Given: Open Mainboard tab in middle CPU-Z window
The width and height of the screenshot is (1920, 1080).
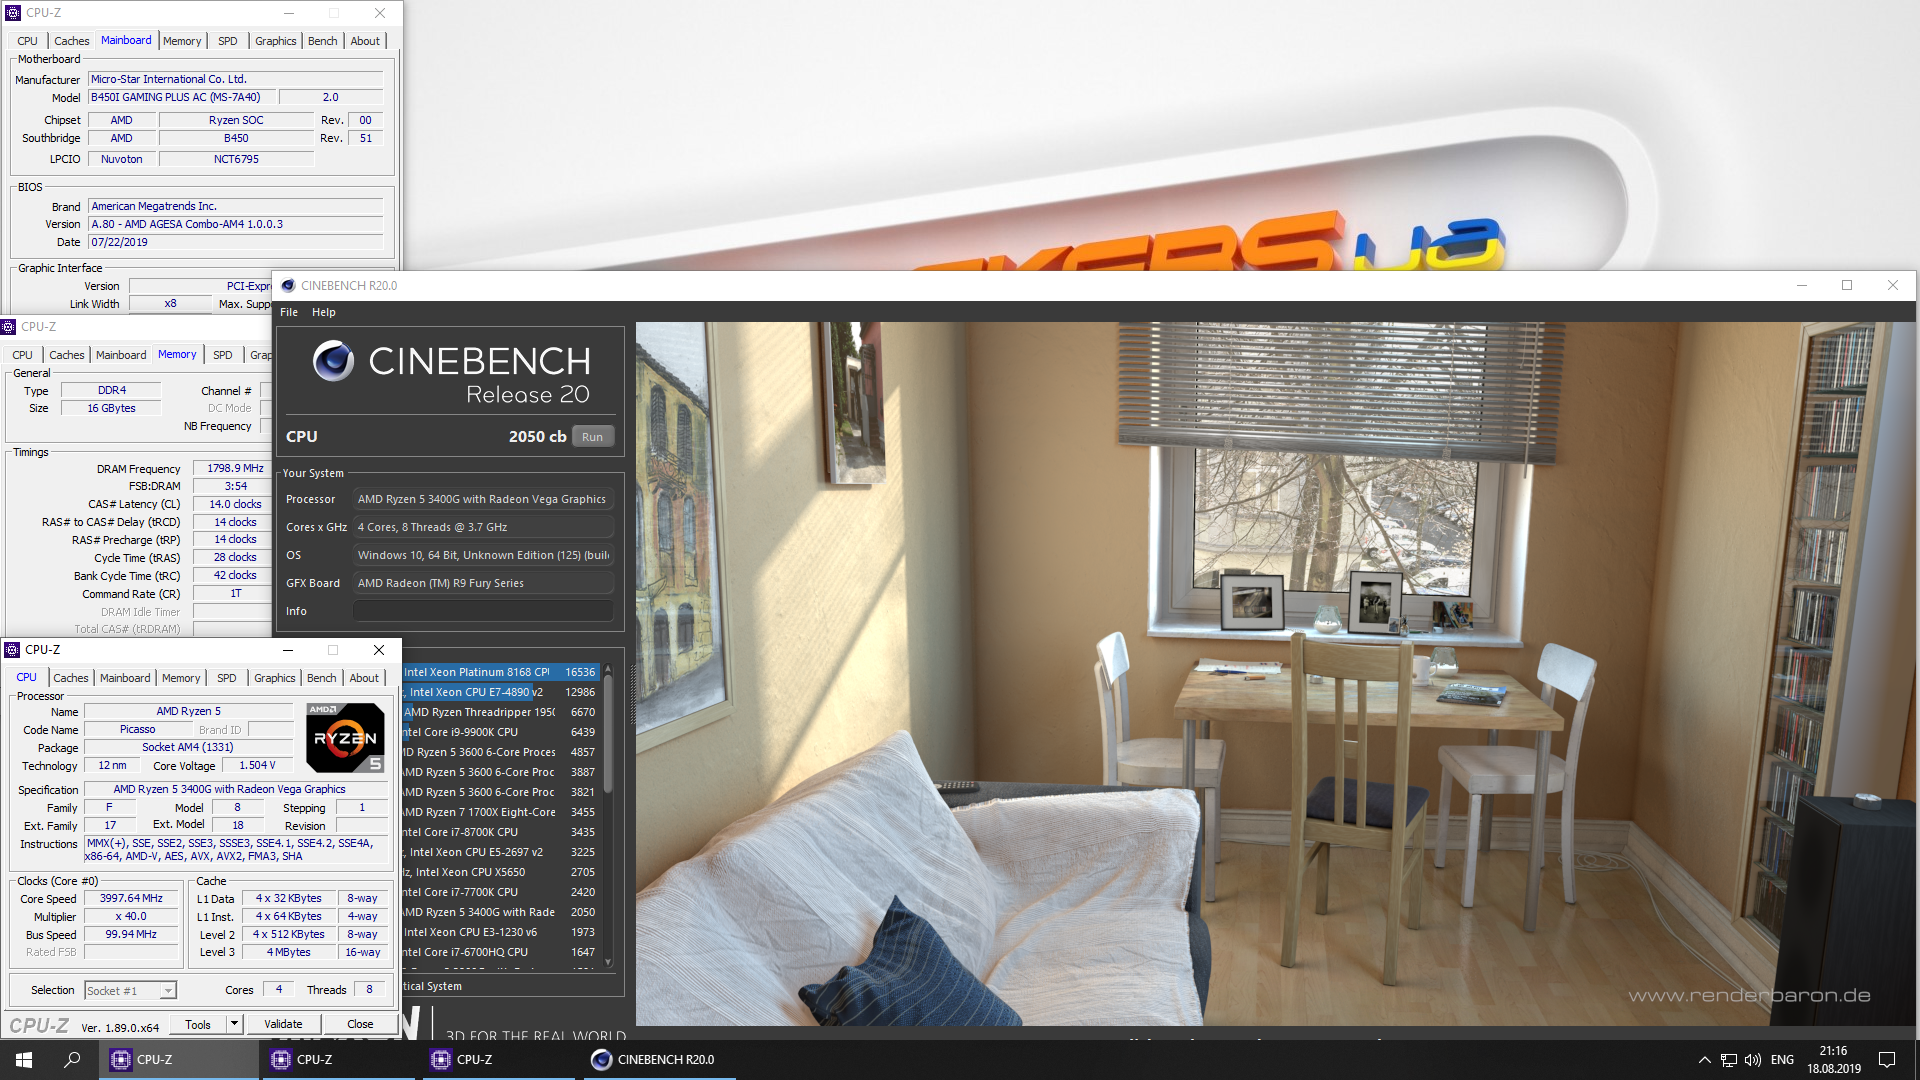Looking at the screenshot, I should pos(121,355).
